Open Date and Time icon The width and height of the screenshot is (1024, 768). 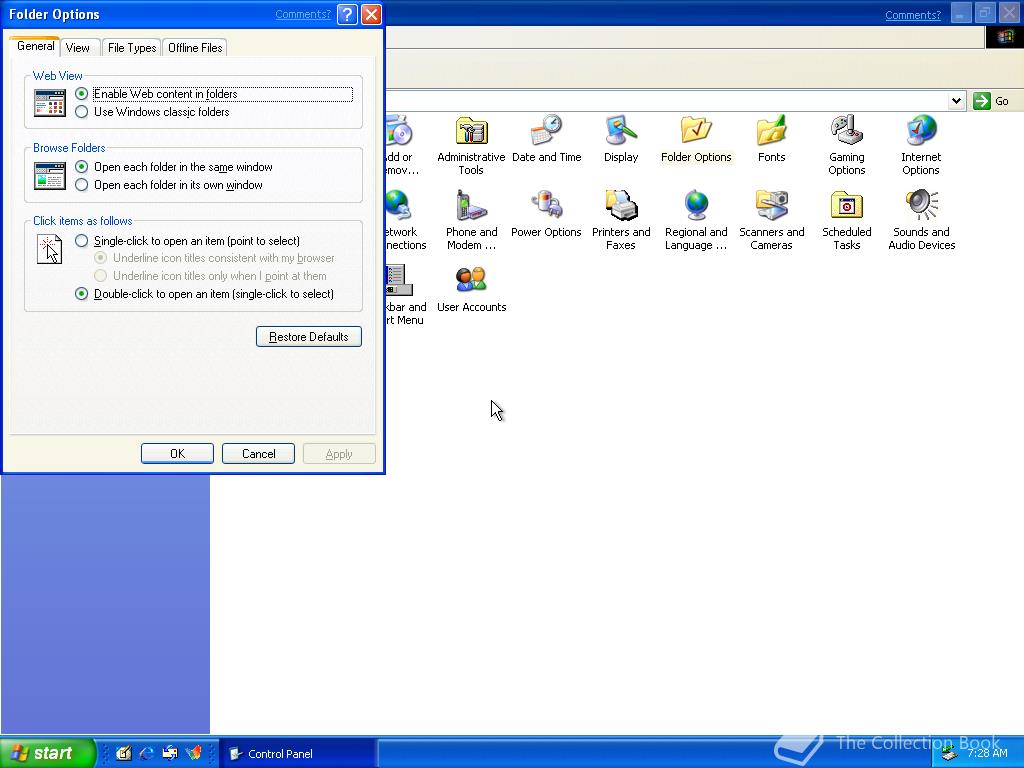(x=547, y=138)
